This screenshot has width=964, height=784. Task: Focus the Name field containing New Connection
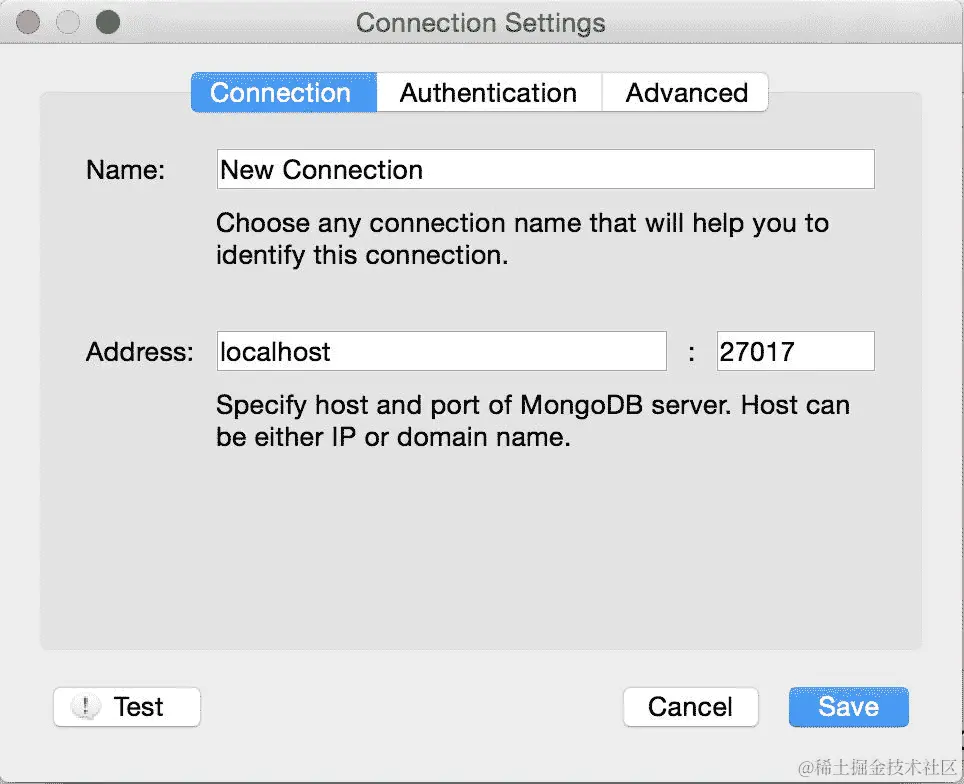pyautogui.click(x=545, y=169)
